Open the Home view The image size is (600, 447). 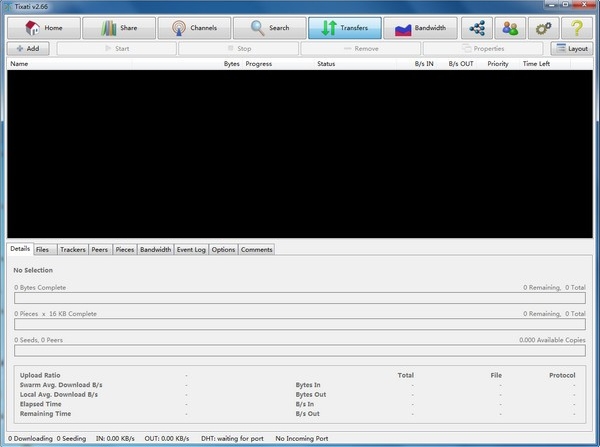[42, 28]
